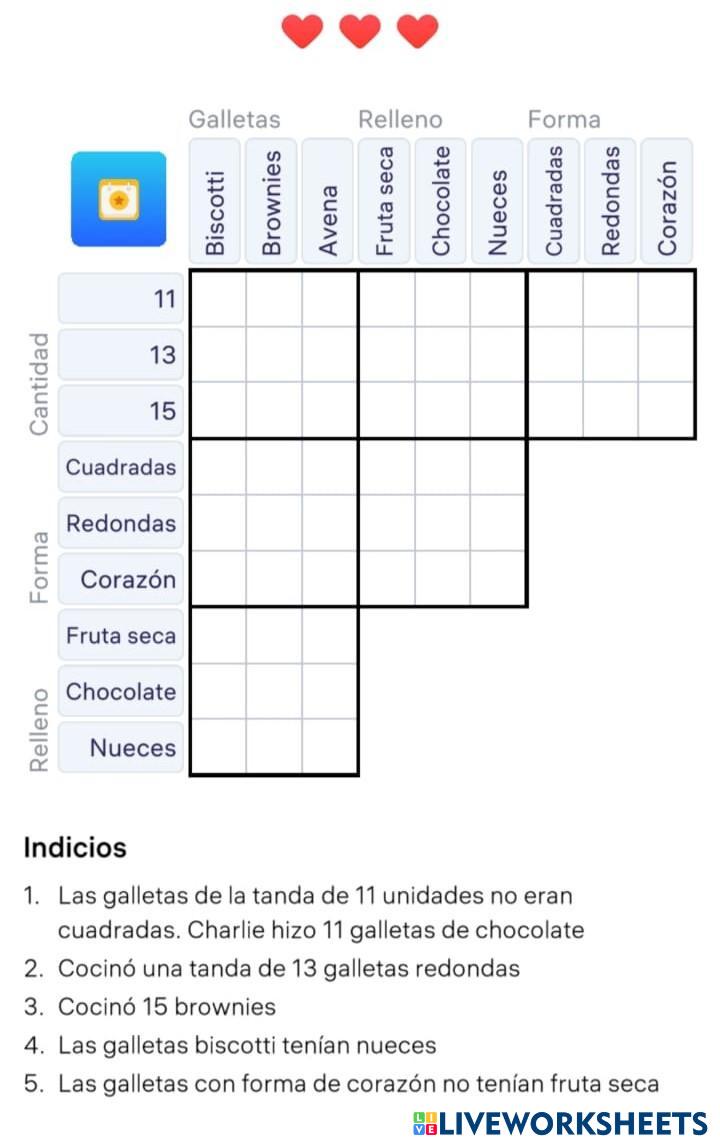Click the Redondas row label

pyautogui.click(x=121, y=523)
